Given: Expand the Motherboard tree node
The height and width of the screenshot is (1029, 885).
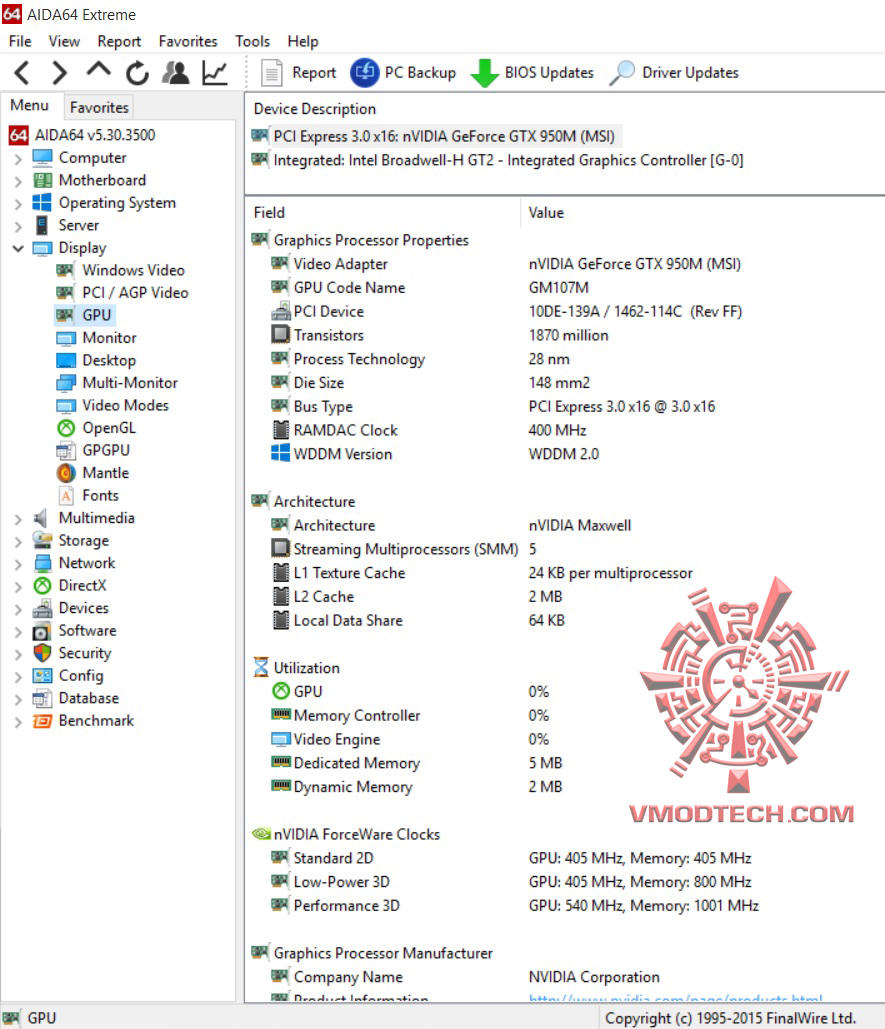Looking at the screenshot, I should tap(18, 181).
